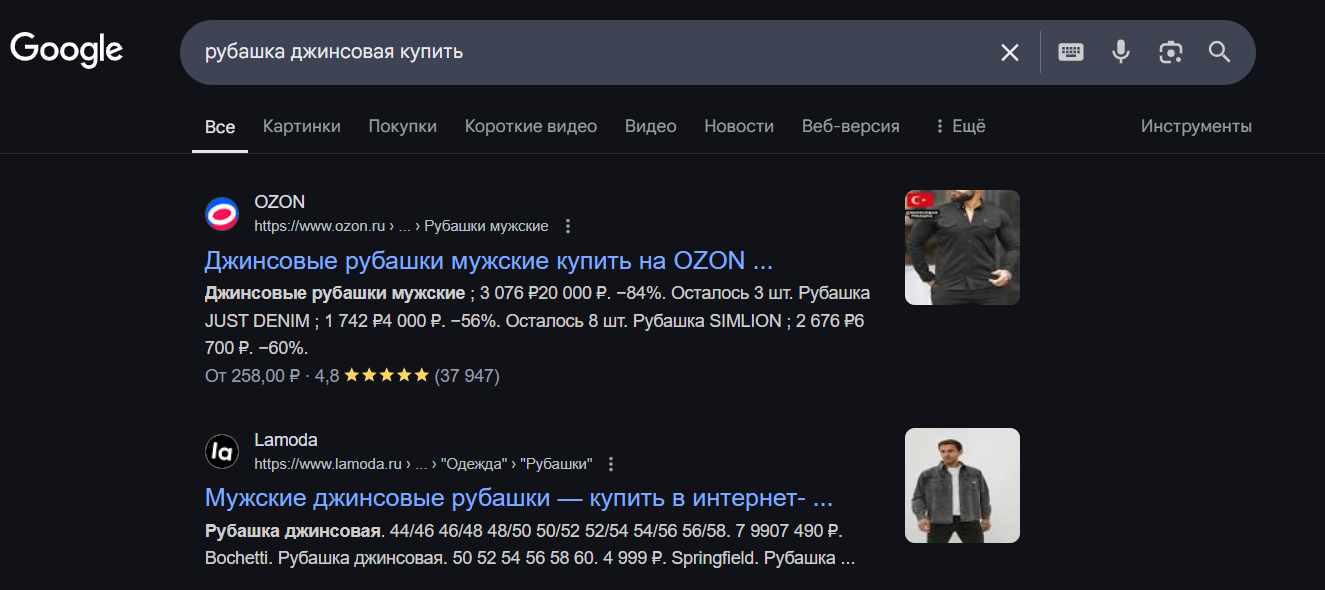Screen dimensions: 1325x590
Task: Click the magnifying glass search button
Action: (x=1219, y=52)
